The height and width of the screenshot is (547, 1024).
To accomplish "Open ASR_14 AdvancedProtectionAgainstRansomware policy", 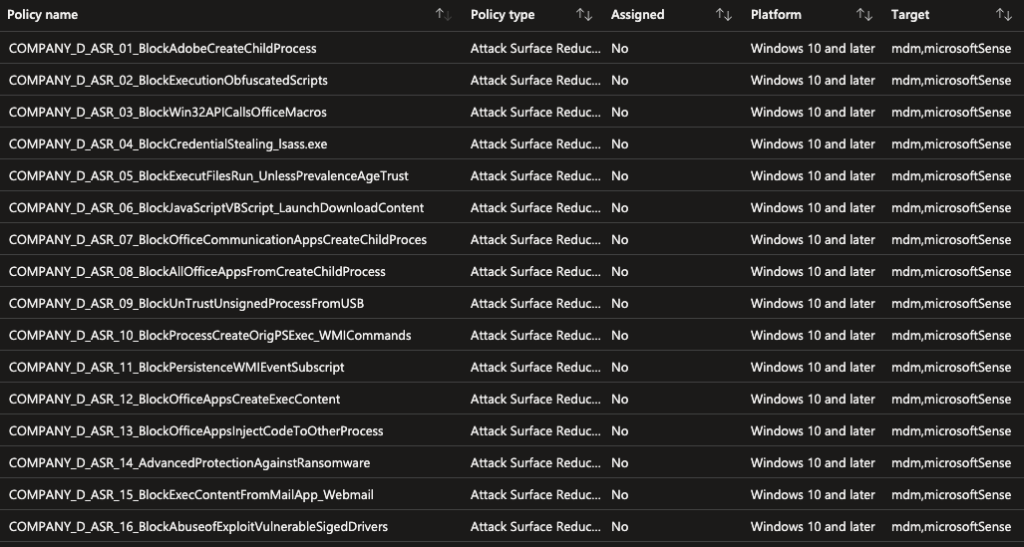I will pos(189,463).
